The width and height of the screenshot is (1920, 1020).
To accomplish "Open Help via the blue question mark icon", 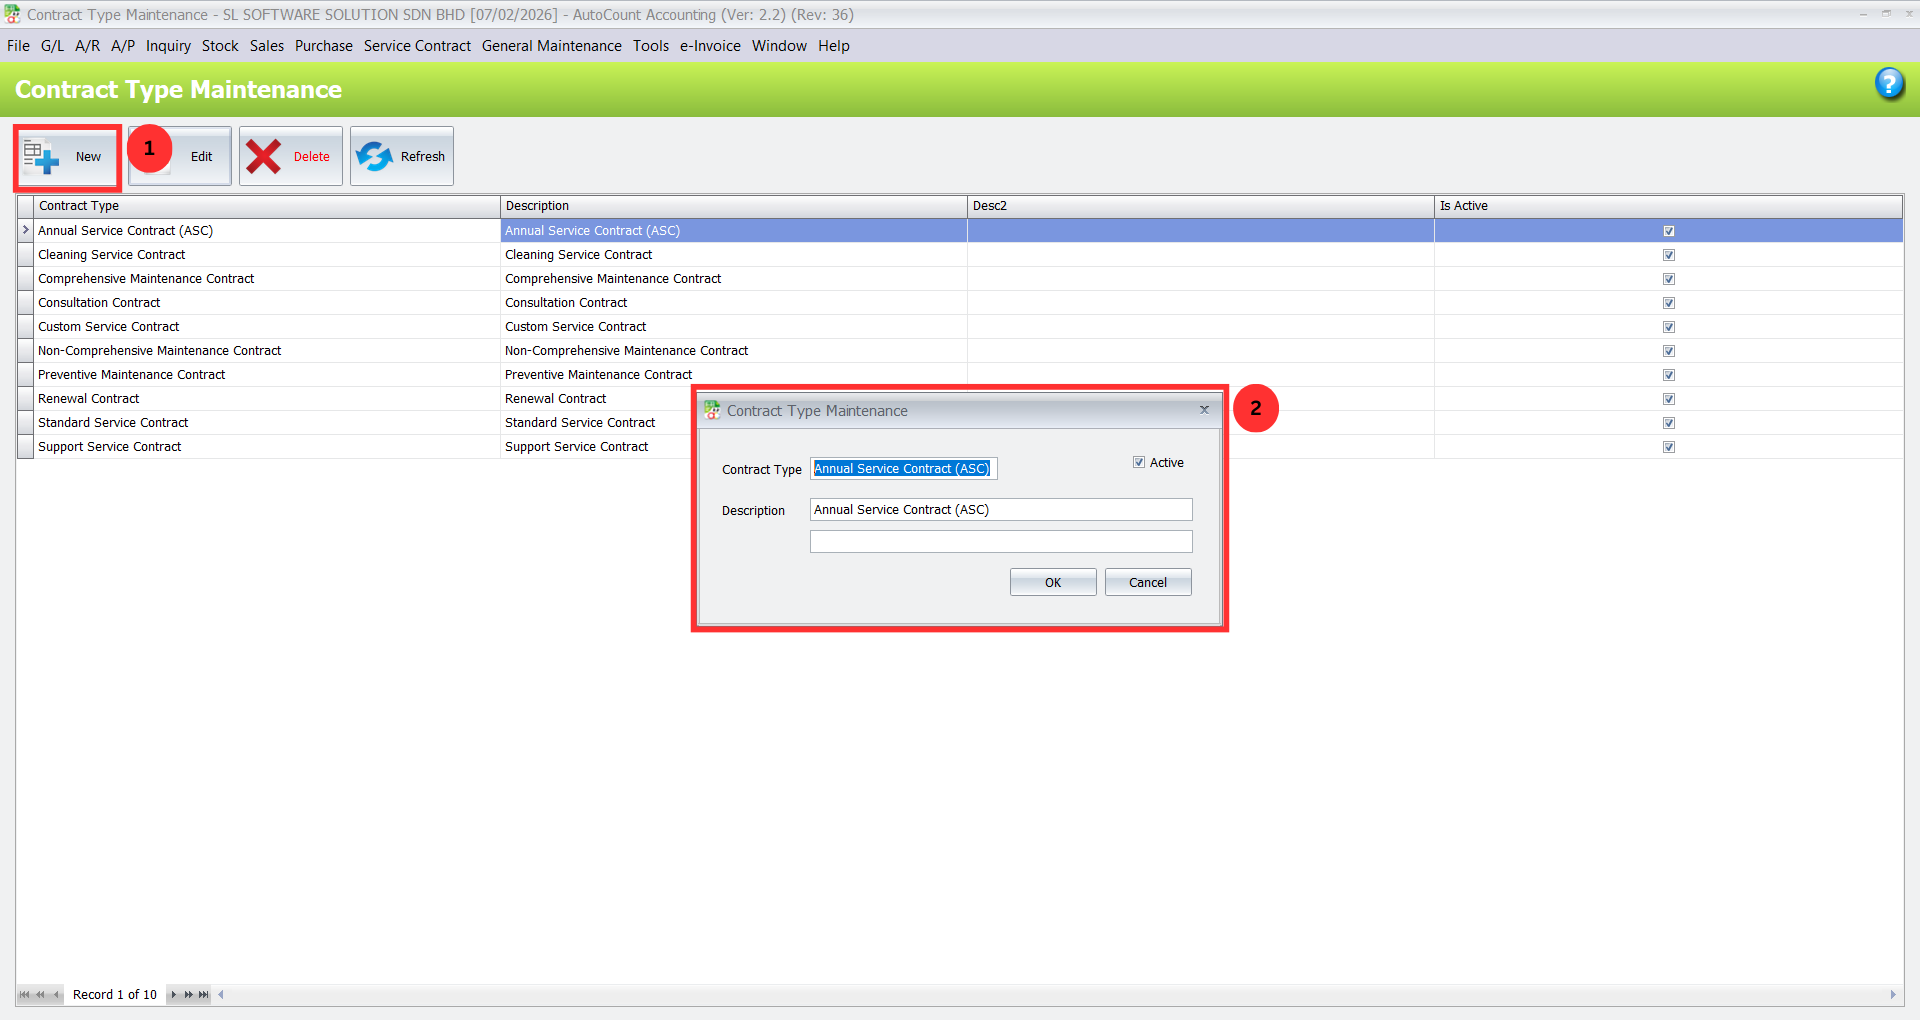I will 1890,84.
